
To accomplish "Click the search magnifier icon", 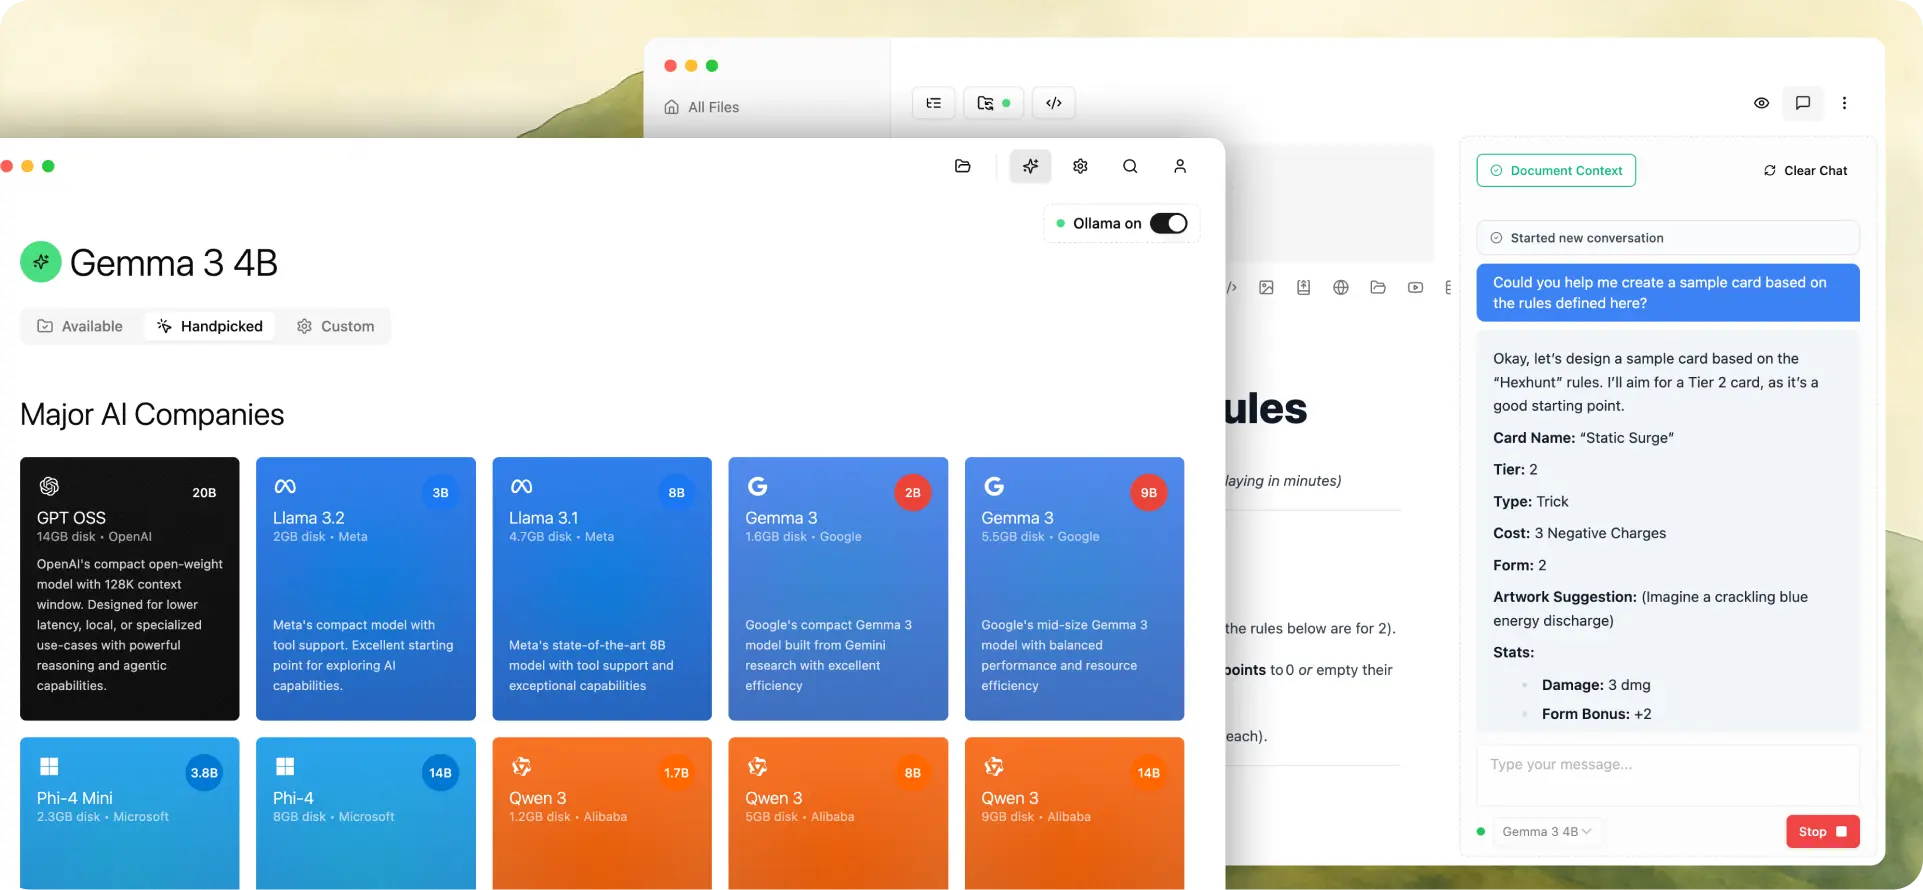I will pyautogui.click(x=1130, y=166).
